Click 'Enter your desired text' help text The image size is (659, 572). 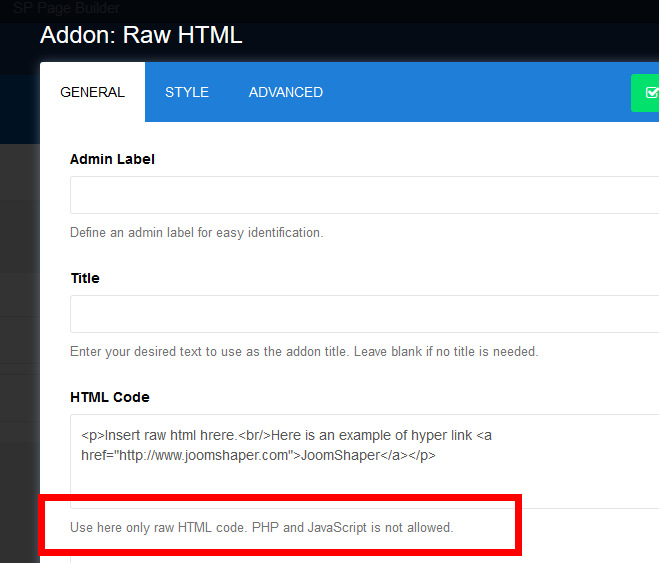[x=304, y=351]
